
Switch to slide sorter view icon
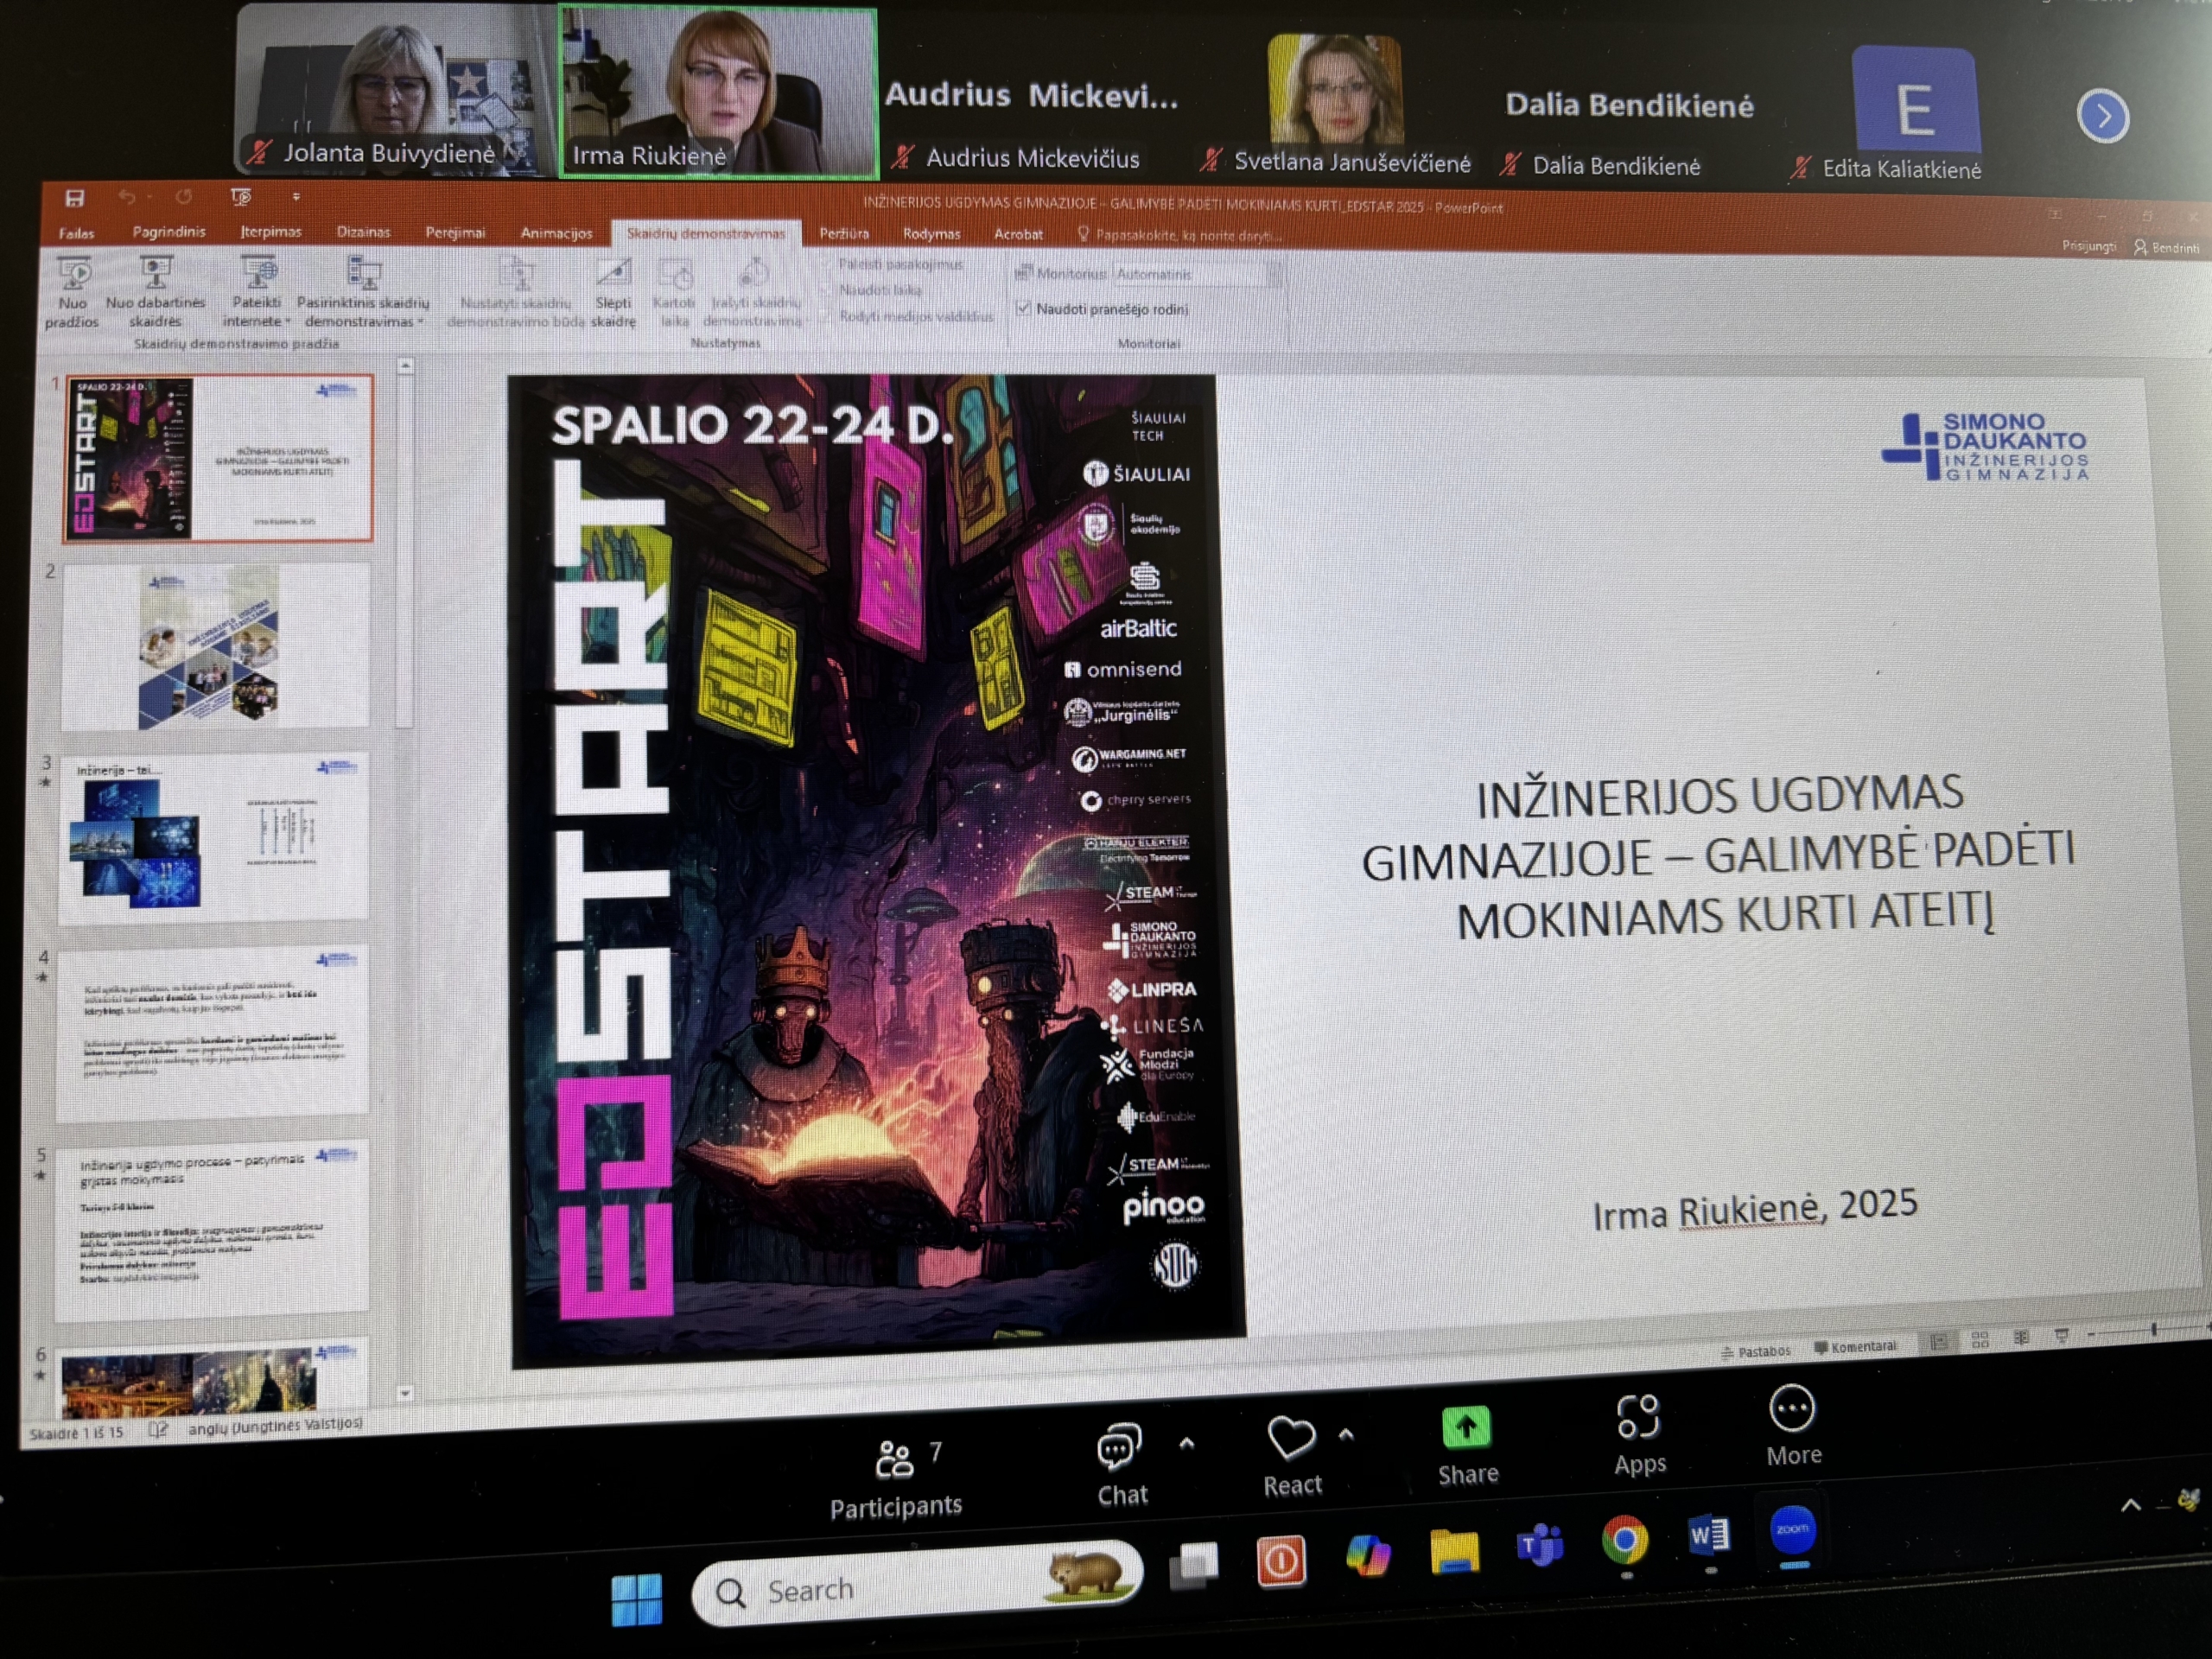pyautogui.click(x=1980, y=1340)
